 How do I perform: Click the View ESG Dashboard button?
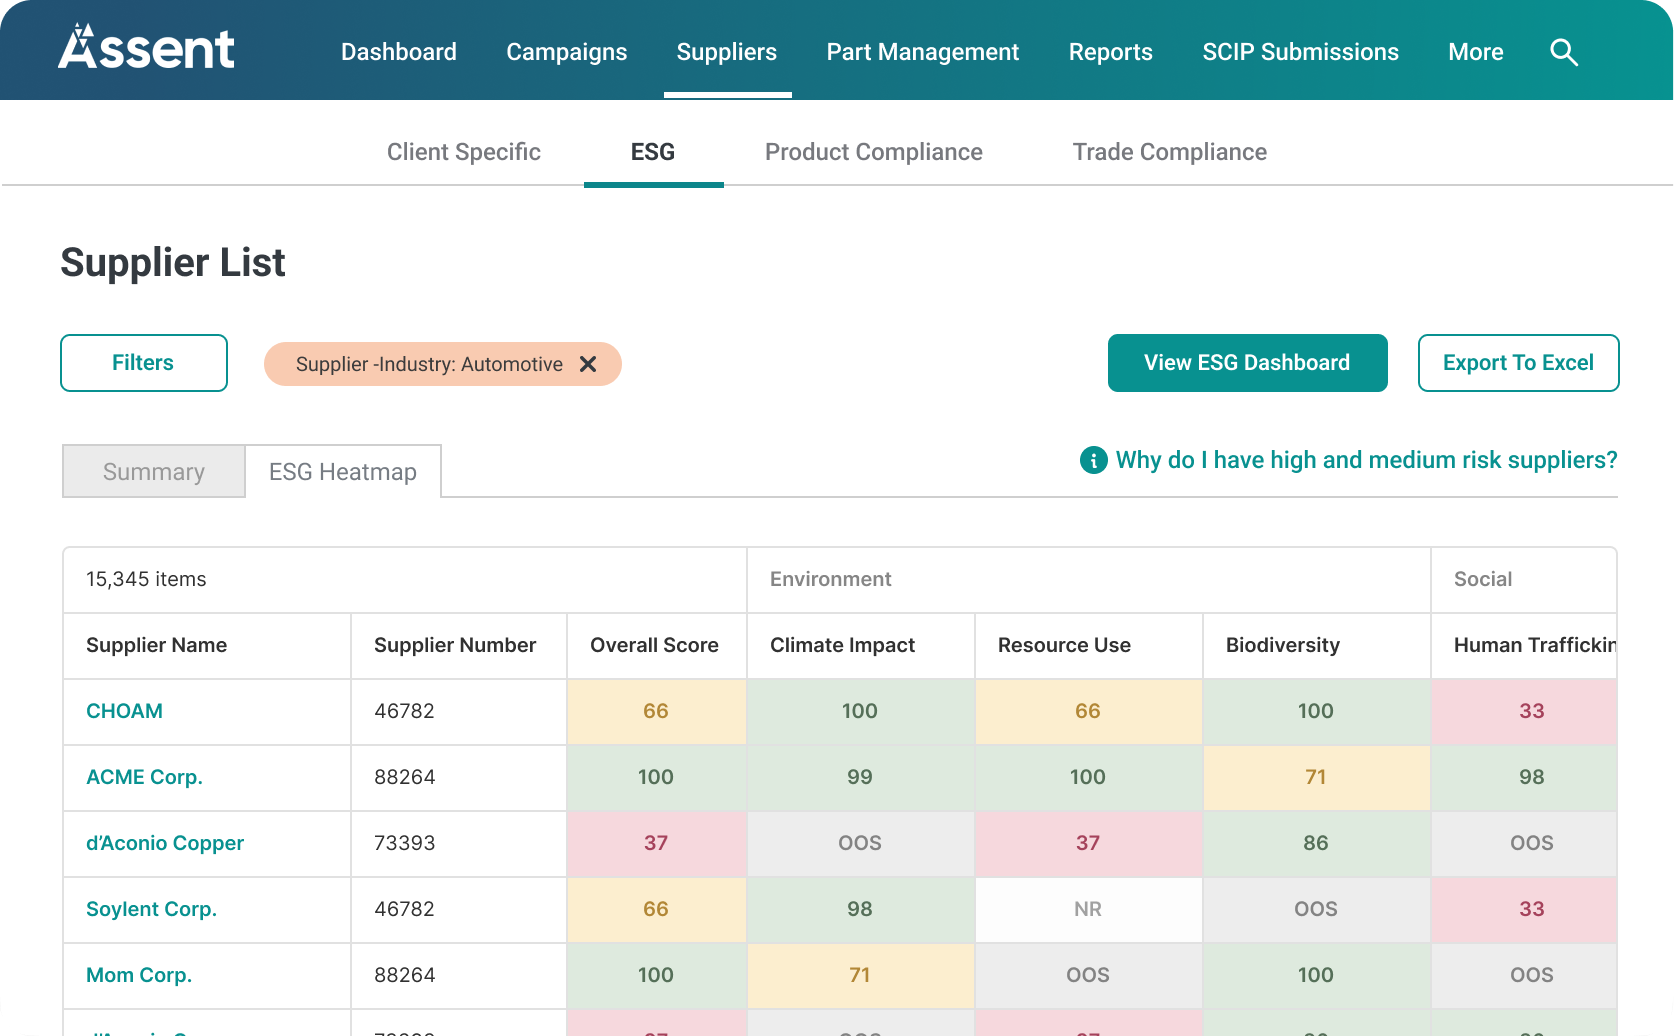(1246, 363)
